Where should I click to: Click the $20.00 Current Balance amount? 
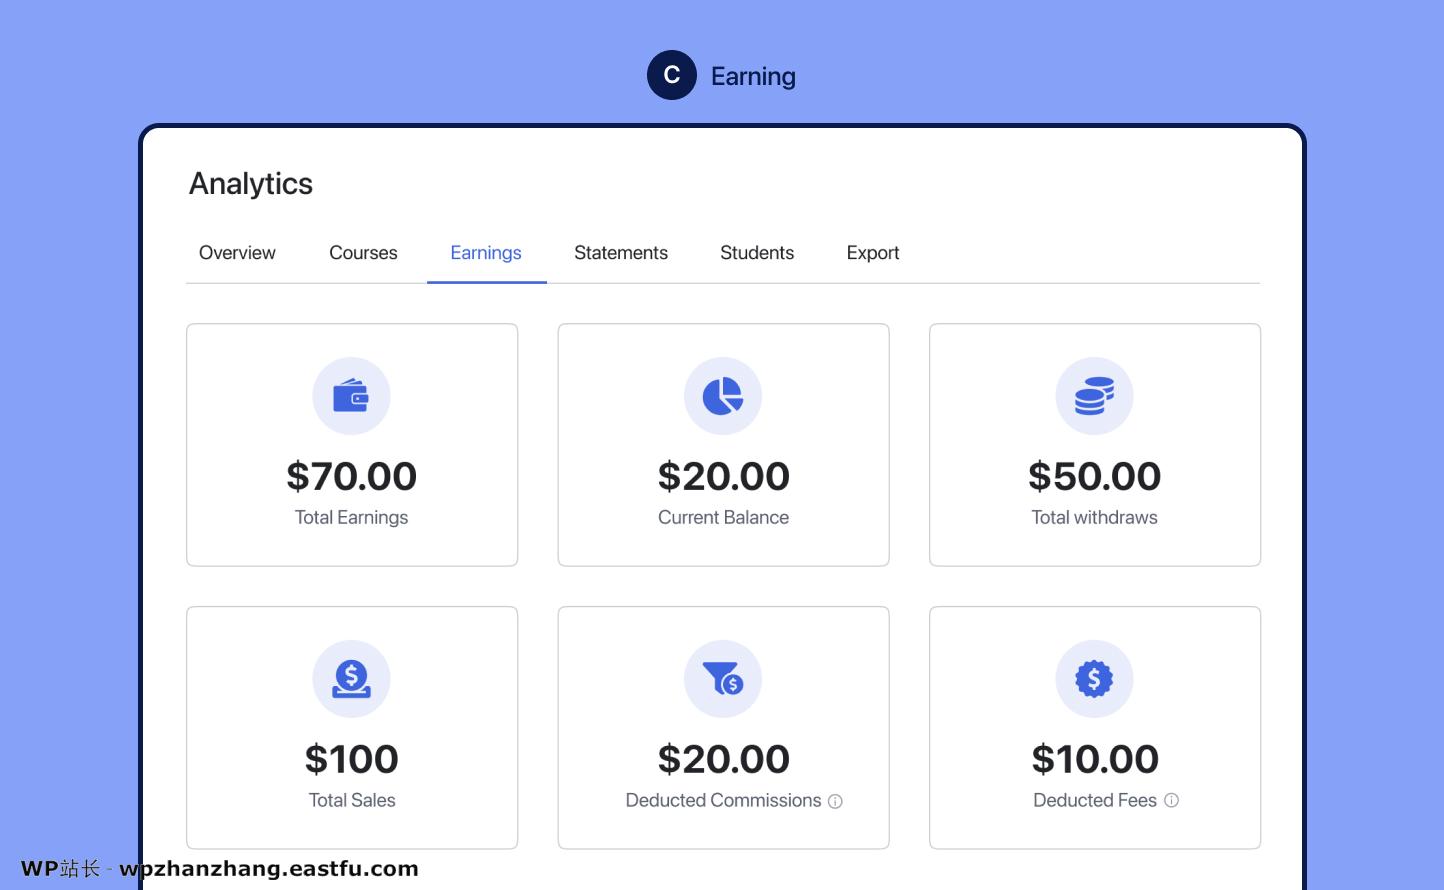[x=723, y=476]
